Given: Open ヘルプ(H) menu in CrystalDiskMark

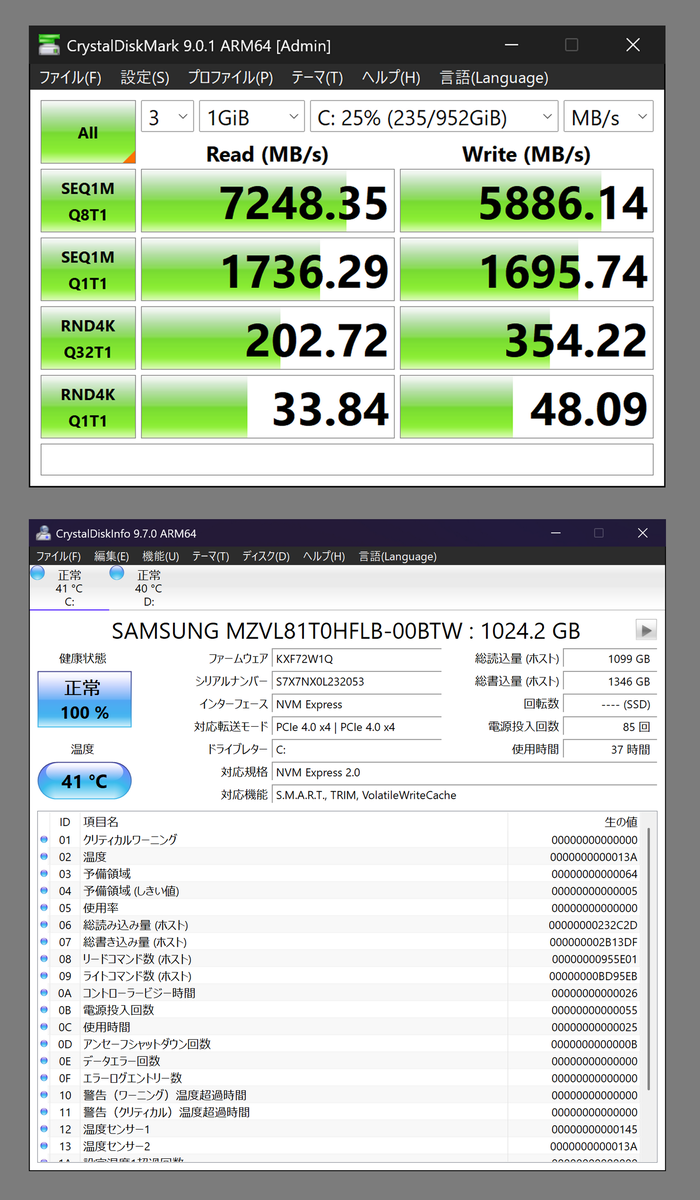Looking at the screenshot, I should [391, 78].
